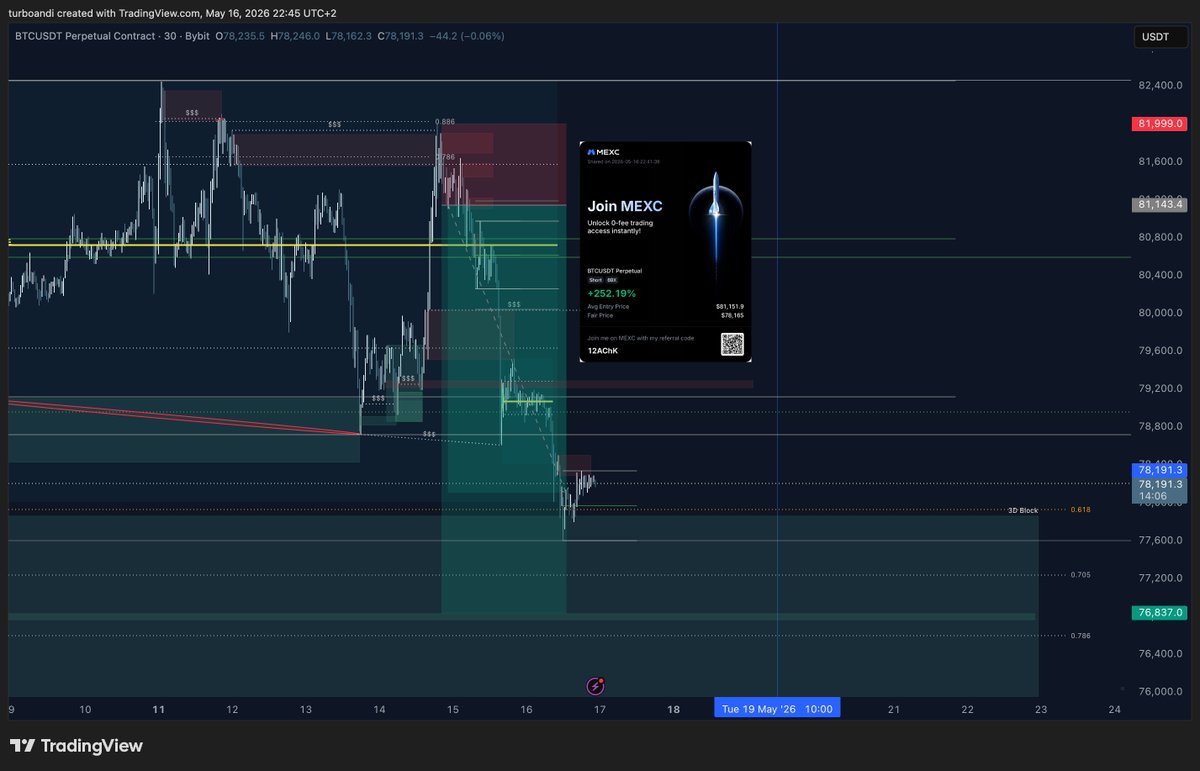Click the Join MEXC heading
Image resolution: width=1200 pixels, height=771 pixels.
[x=625, y=206]
